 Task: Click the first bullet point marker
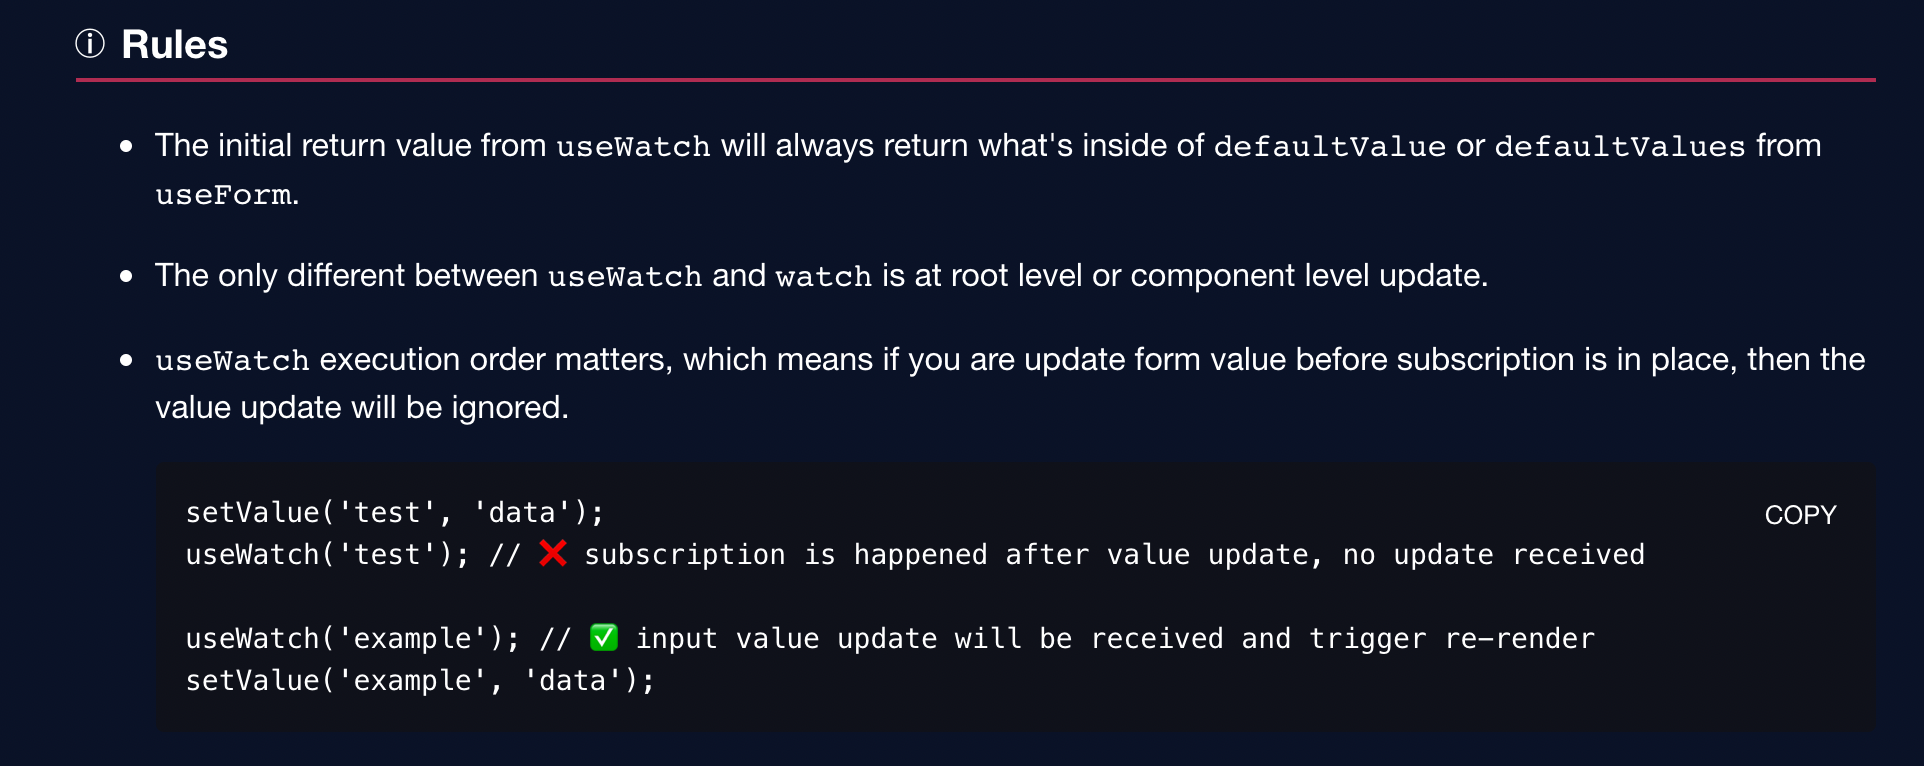(x=126, y=147)
